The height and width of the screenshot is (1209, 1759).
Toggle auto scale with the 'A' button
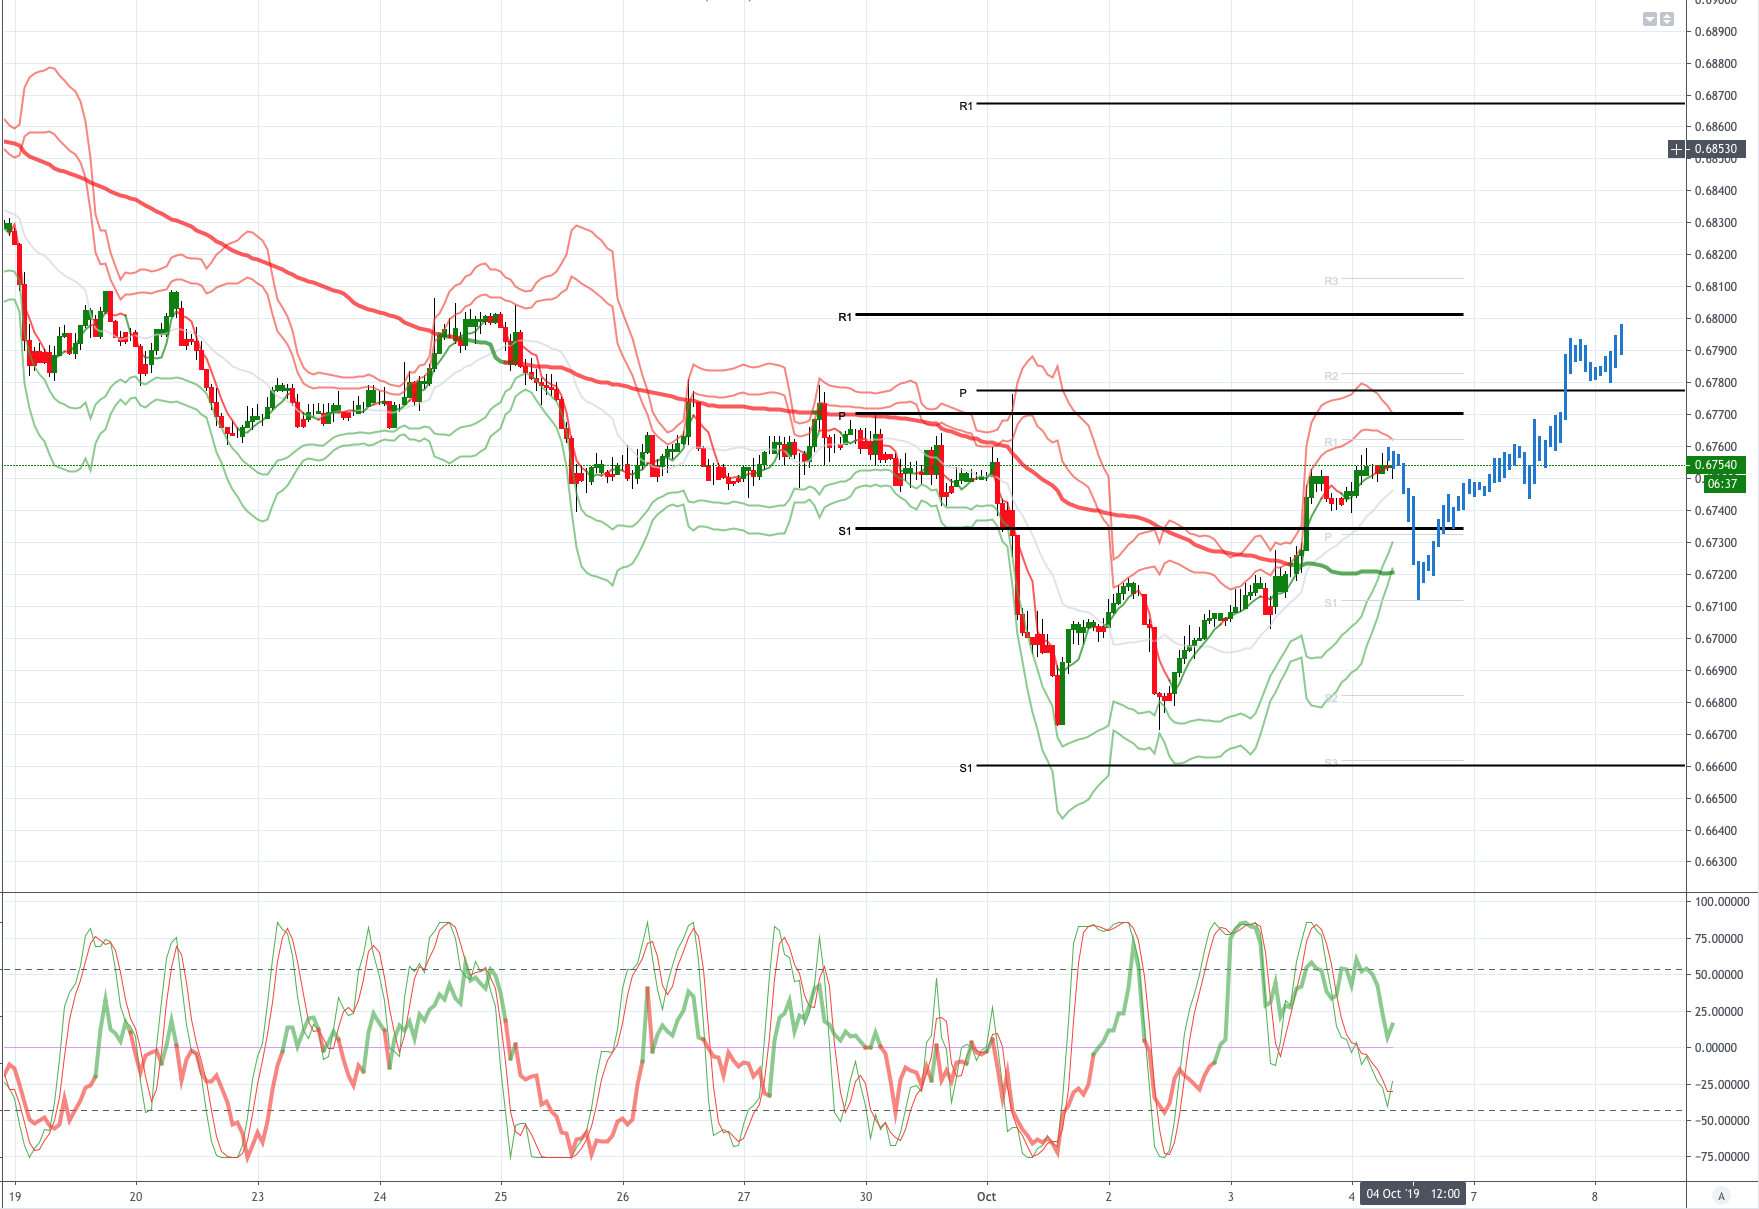click(1721, 1196)
